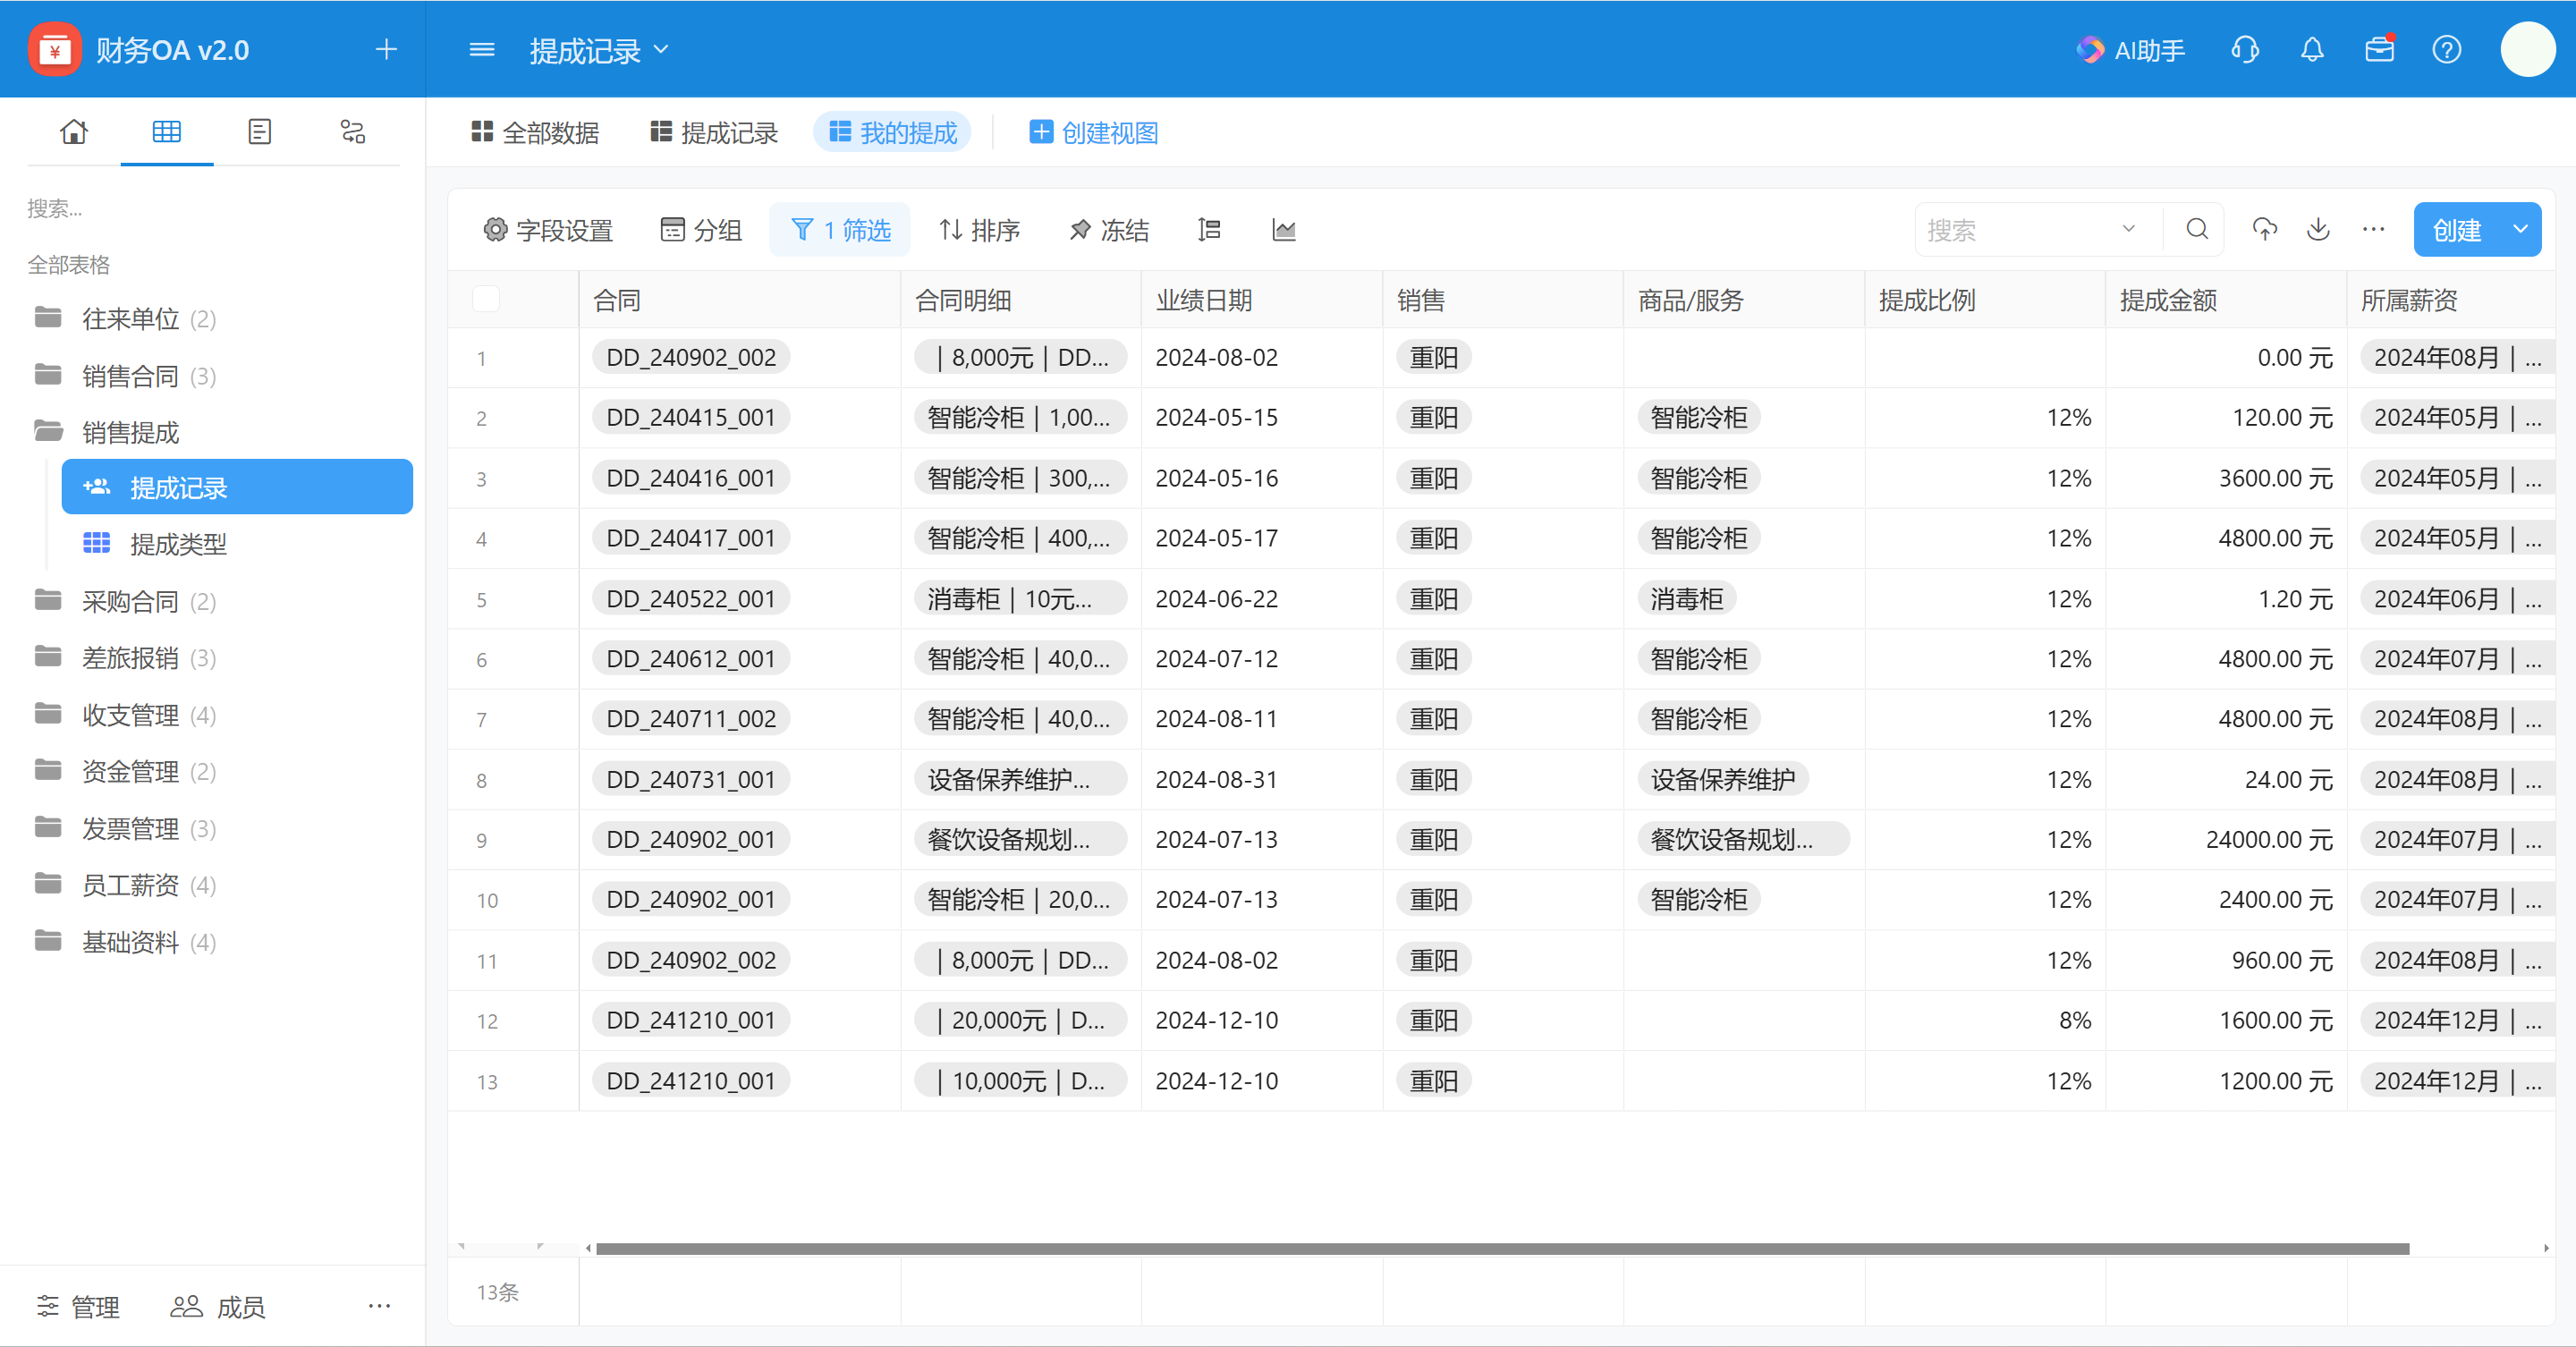Select the table grid sidebar tab icon
Viewport: 2576px width, 1347px height.
[x=167, y=131]
